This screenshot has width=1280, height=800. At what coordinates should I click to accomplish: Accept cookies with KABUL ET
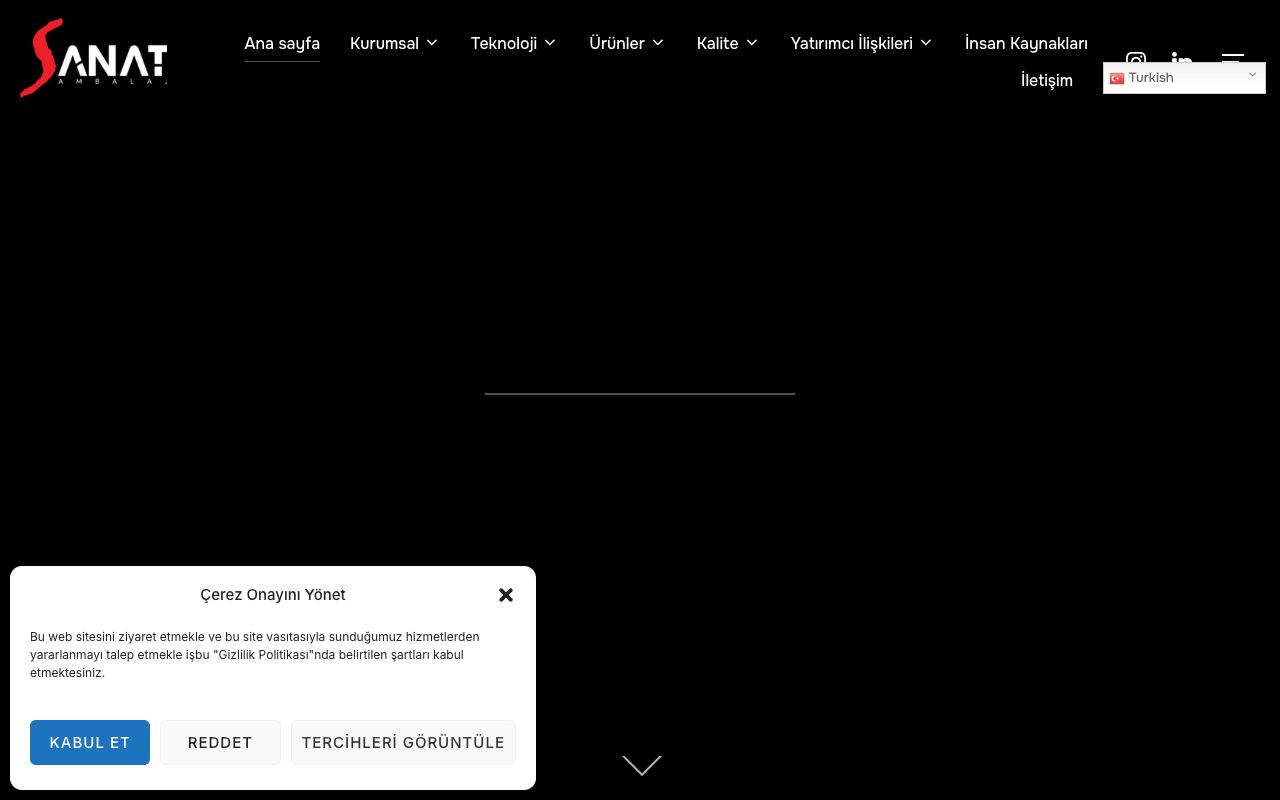[90, 742]
